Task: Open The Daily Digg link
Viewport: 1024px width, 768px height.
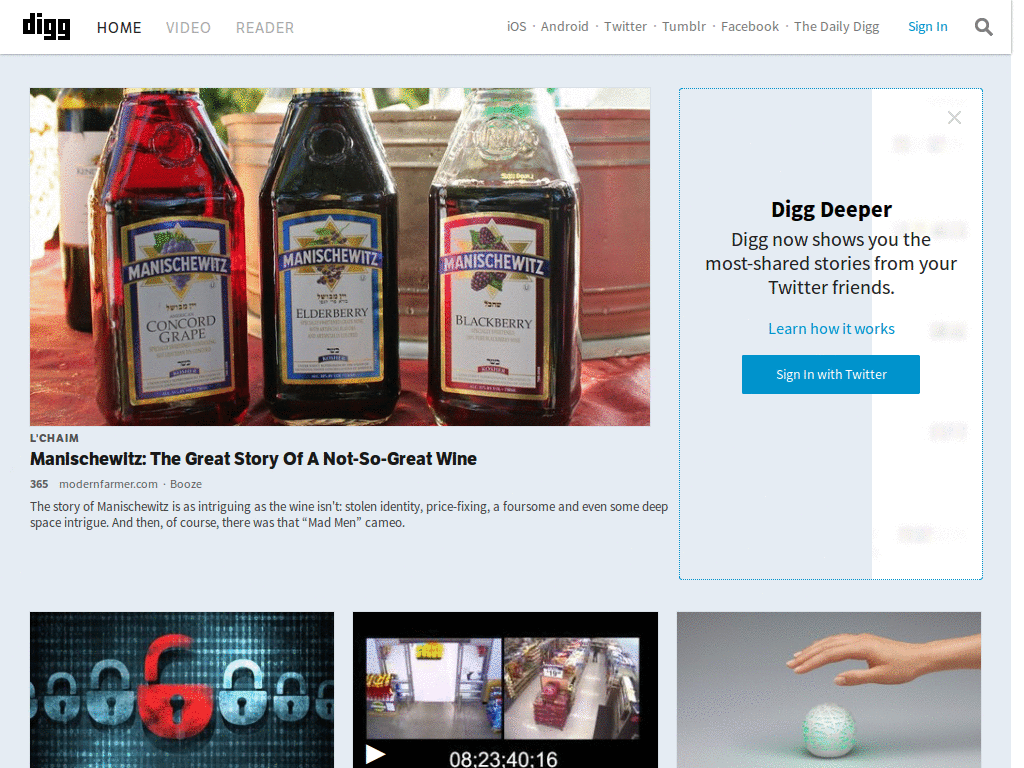Action: [x=837, y=27]
